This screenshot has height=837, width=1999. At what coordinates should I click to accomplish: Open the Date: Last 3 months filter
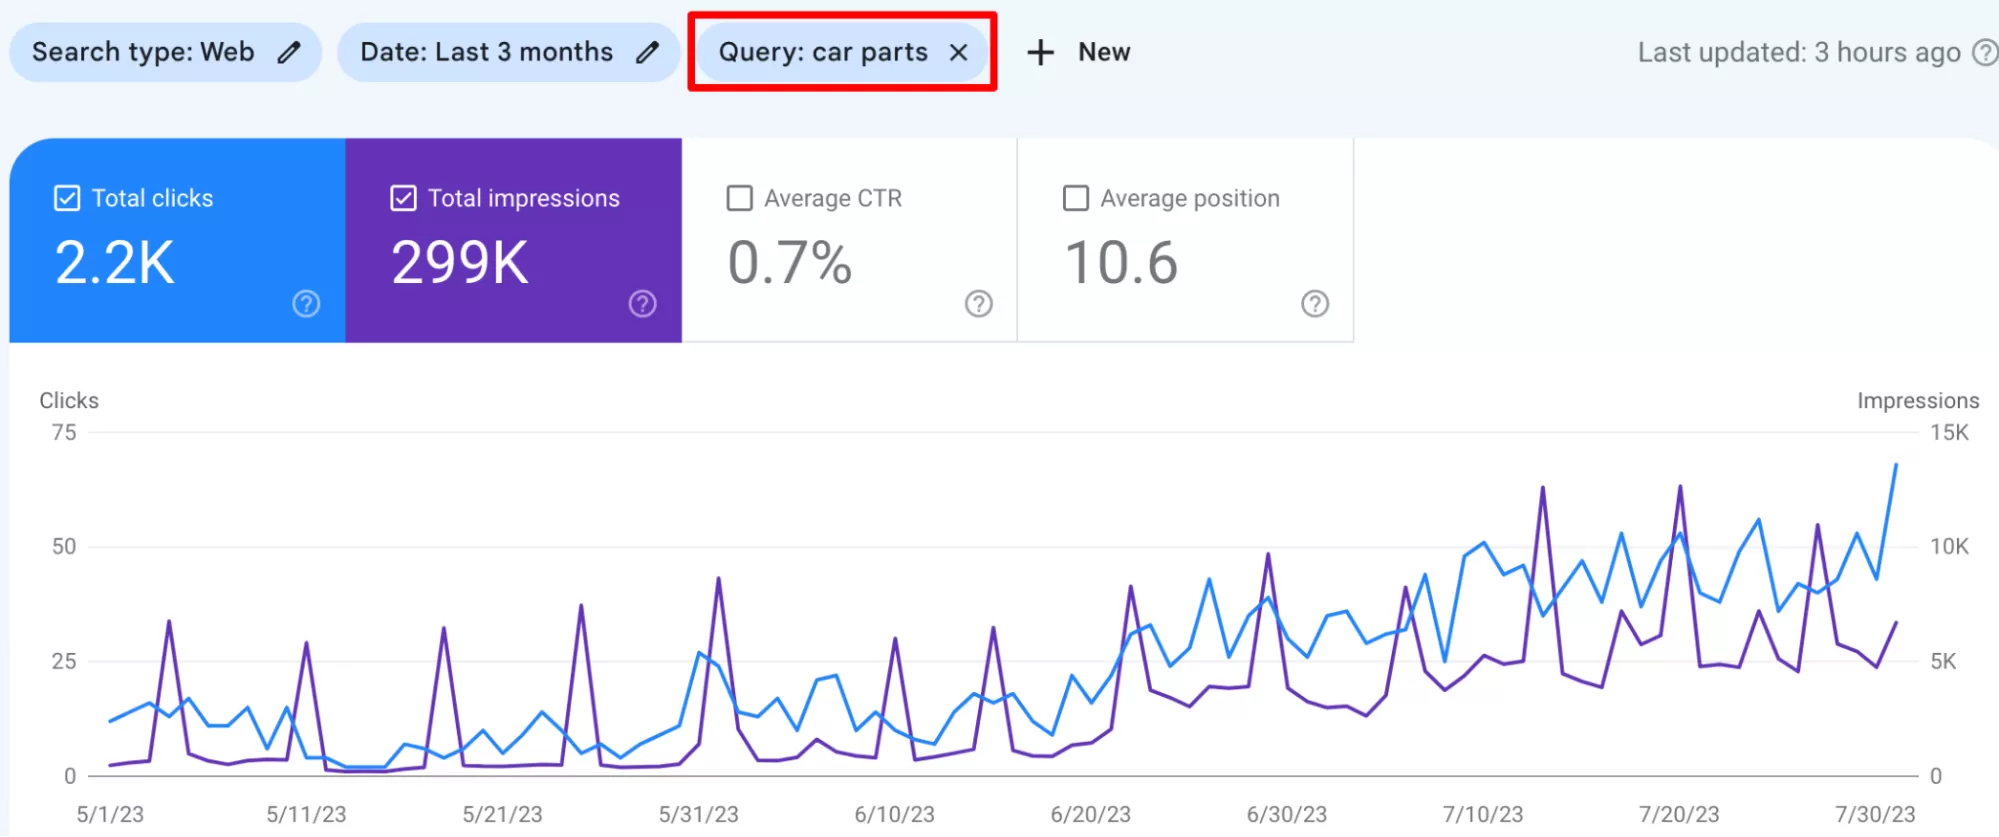tap(486, 52)
